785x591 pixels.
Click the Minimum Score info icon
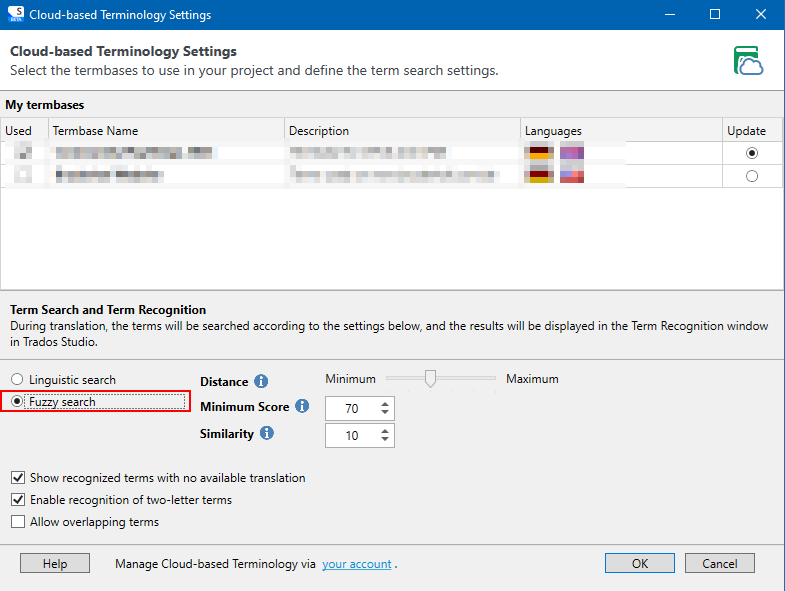302,406
